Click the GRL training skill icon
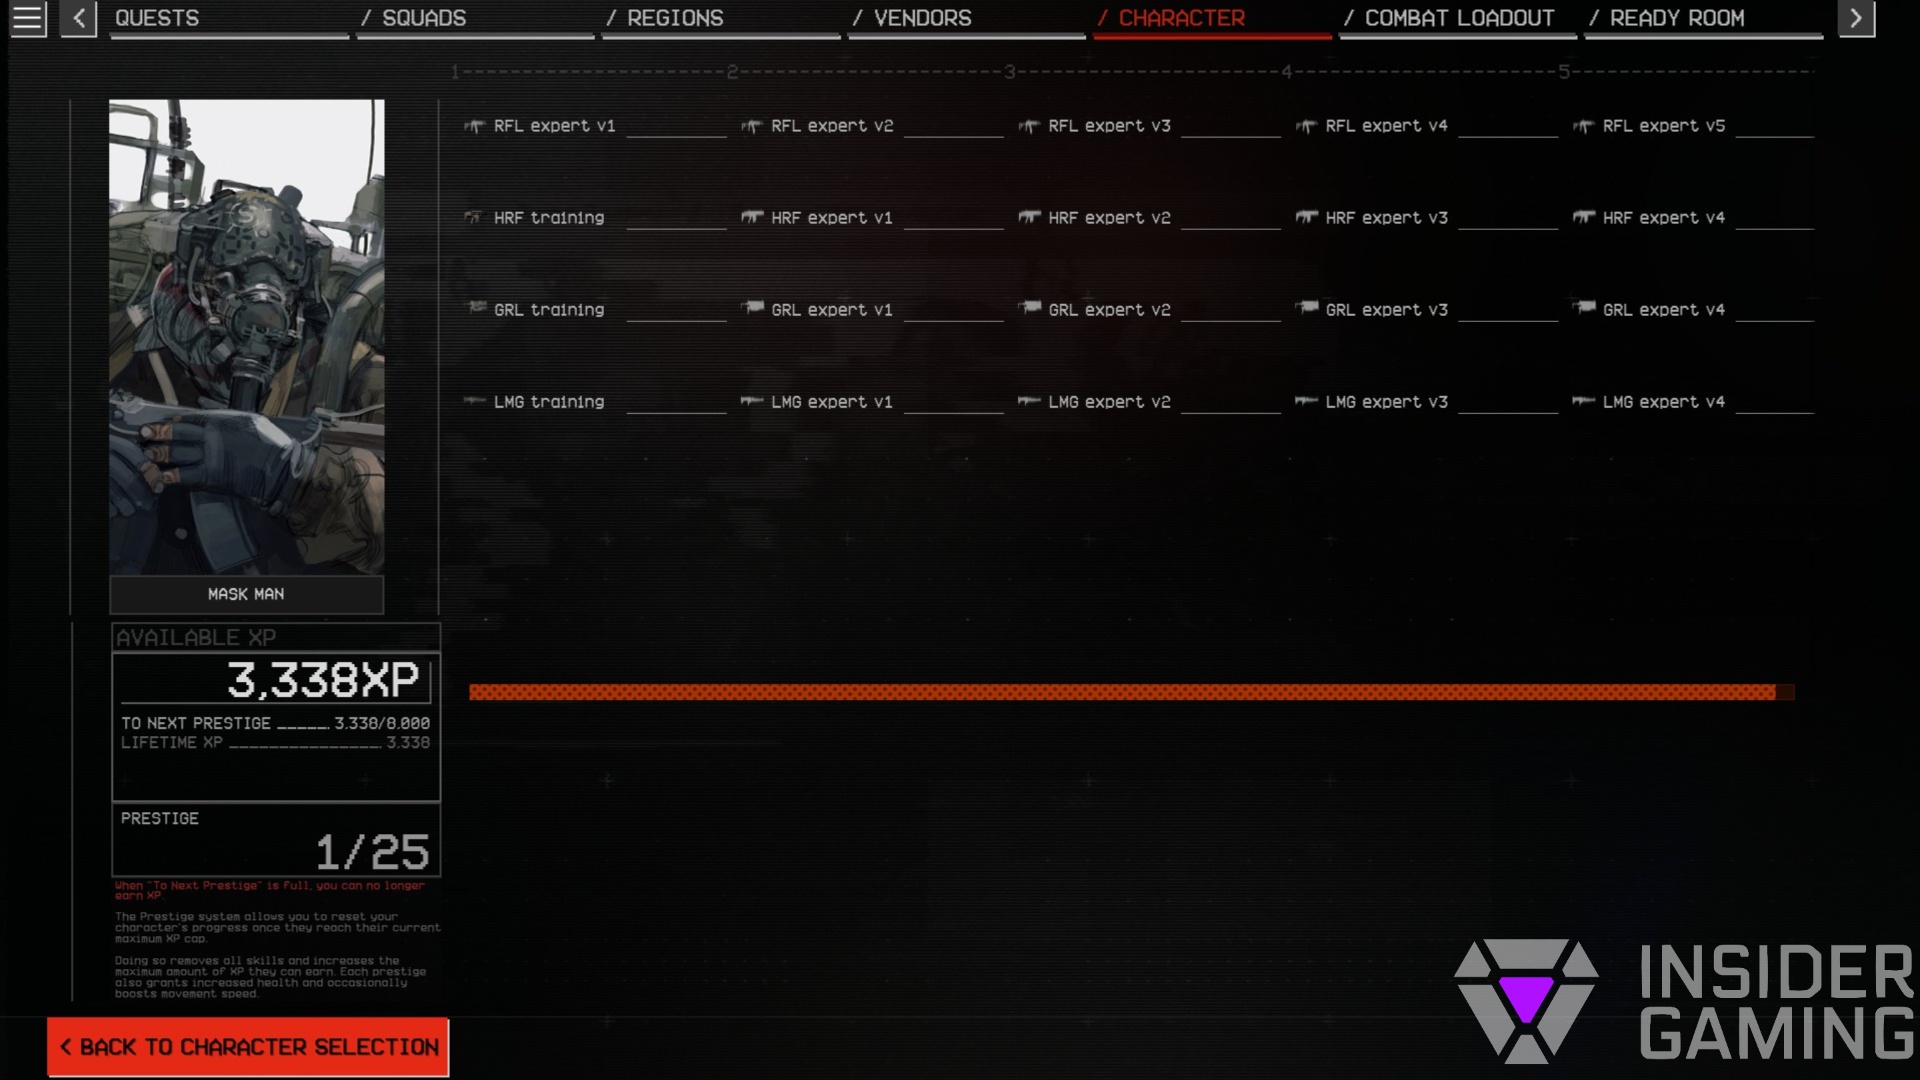The width and height of the screenshot is (1920, 1080). [x=477, y=309]
